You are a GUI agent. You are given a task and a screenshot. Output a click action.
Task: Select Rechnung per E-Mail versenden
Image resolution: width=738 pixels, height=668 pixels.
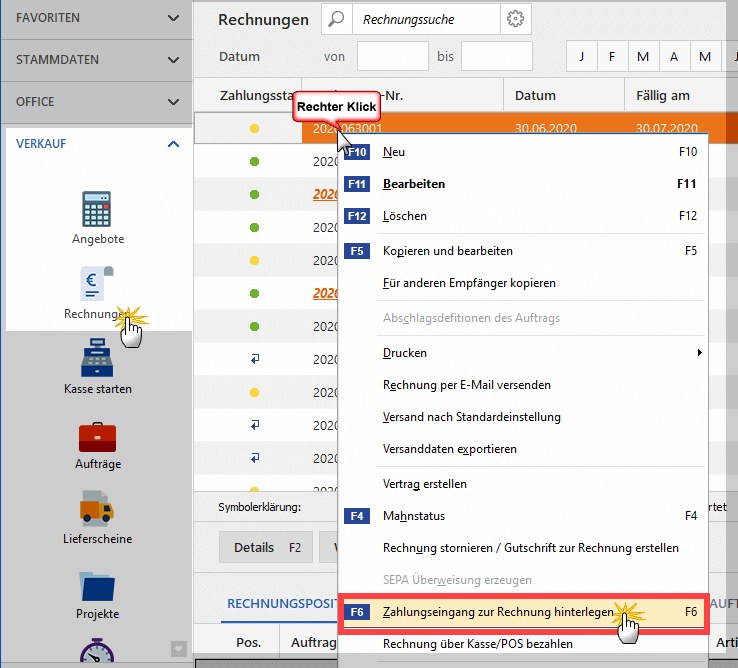[x=523, y=385]
